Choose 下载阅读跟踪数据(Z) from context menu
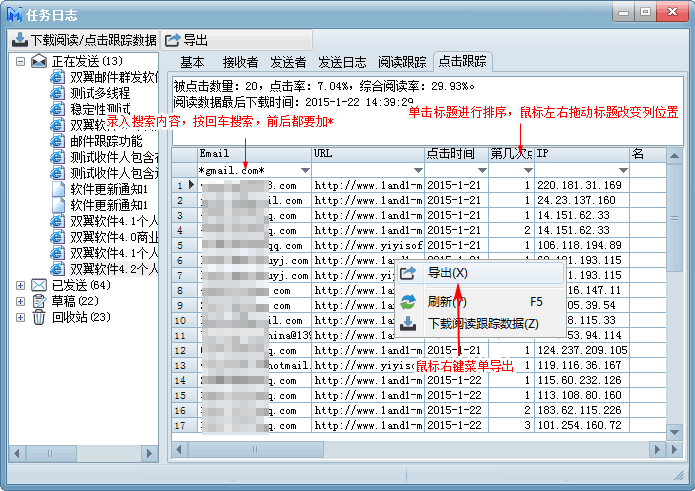Viewport: 695px width, 491px height. click(480, 323)
